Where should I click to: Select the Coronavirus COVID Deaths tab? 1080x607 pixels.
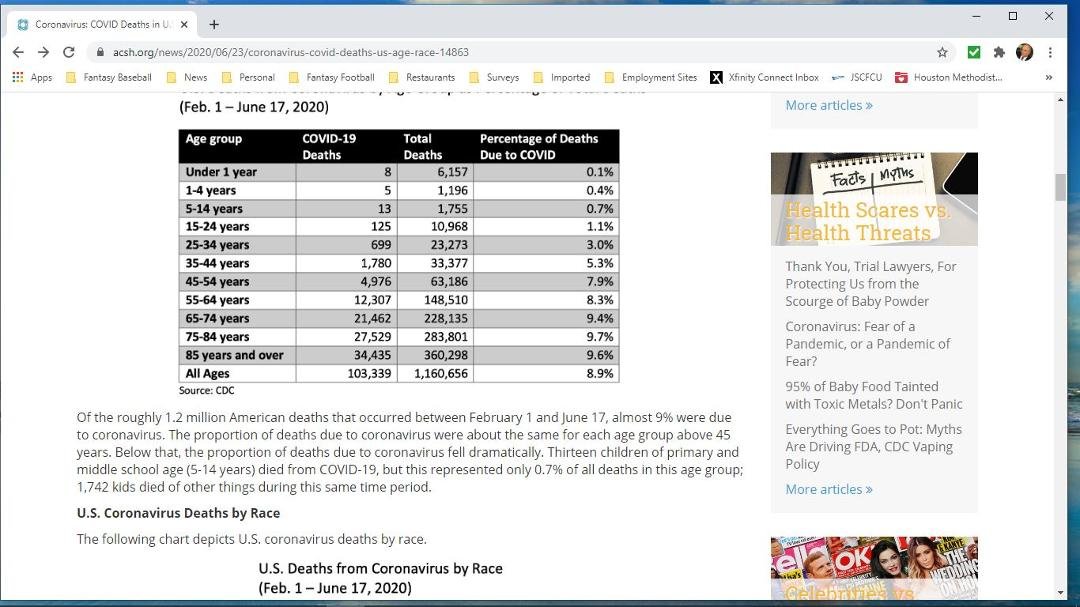click(x=102, y=25)
